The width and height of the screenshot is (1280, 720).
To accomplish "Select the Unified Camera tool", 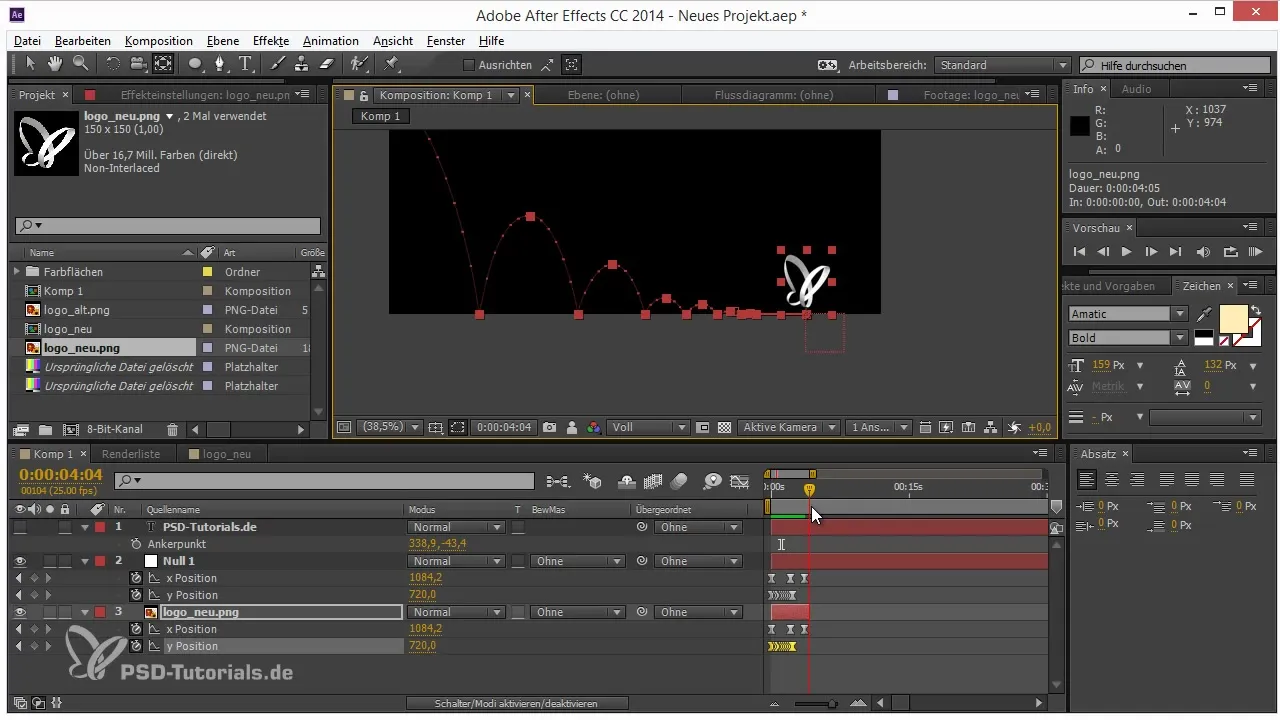I will point(137,64).
